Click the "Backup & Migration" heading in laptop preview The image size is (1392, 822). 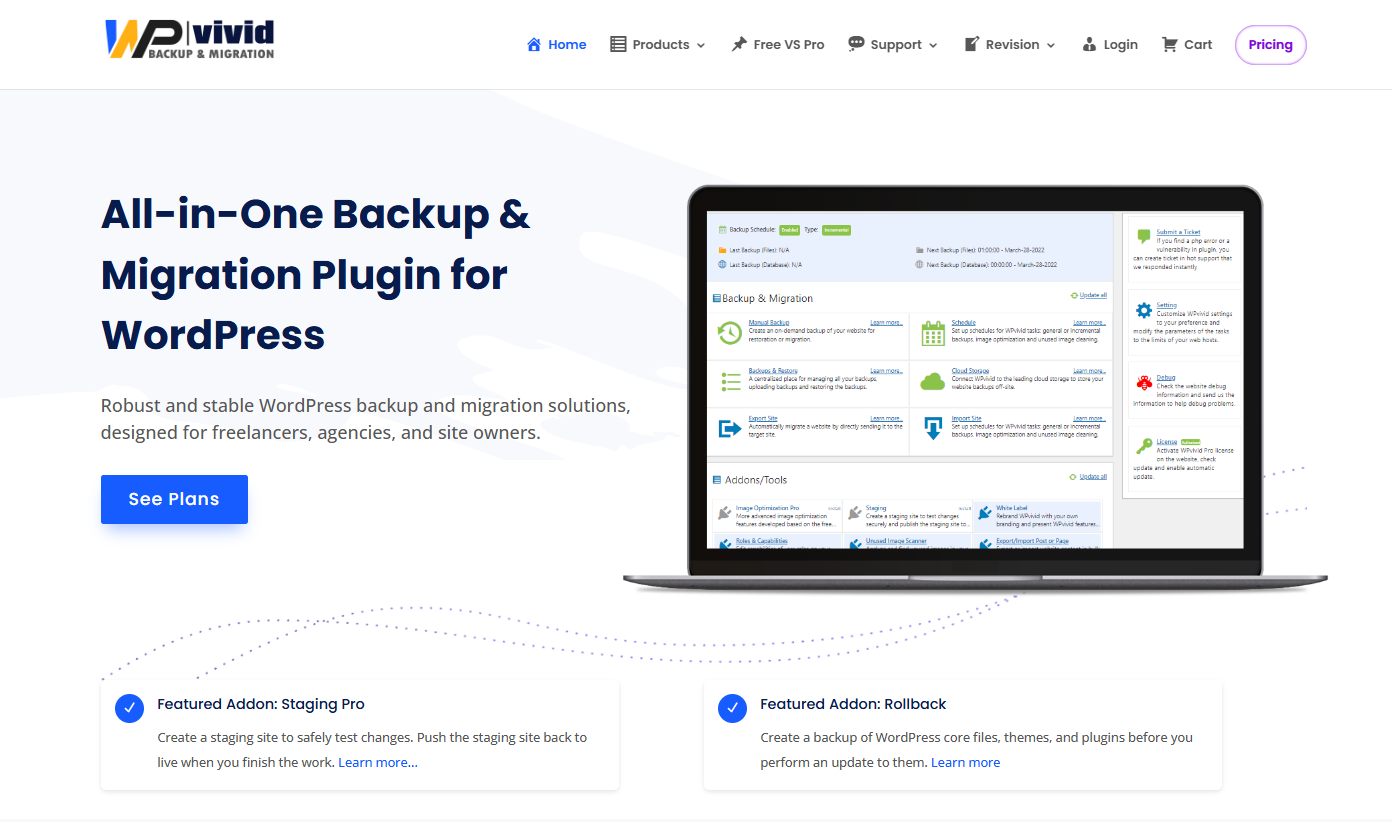[767, 298]
